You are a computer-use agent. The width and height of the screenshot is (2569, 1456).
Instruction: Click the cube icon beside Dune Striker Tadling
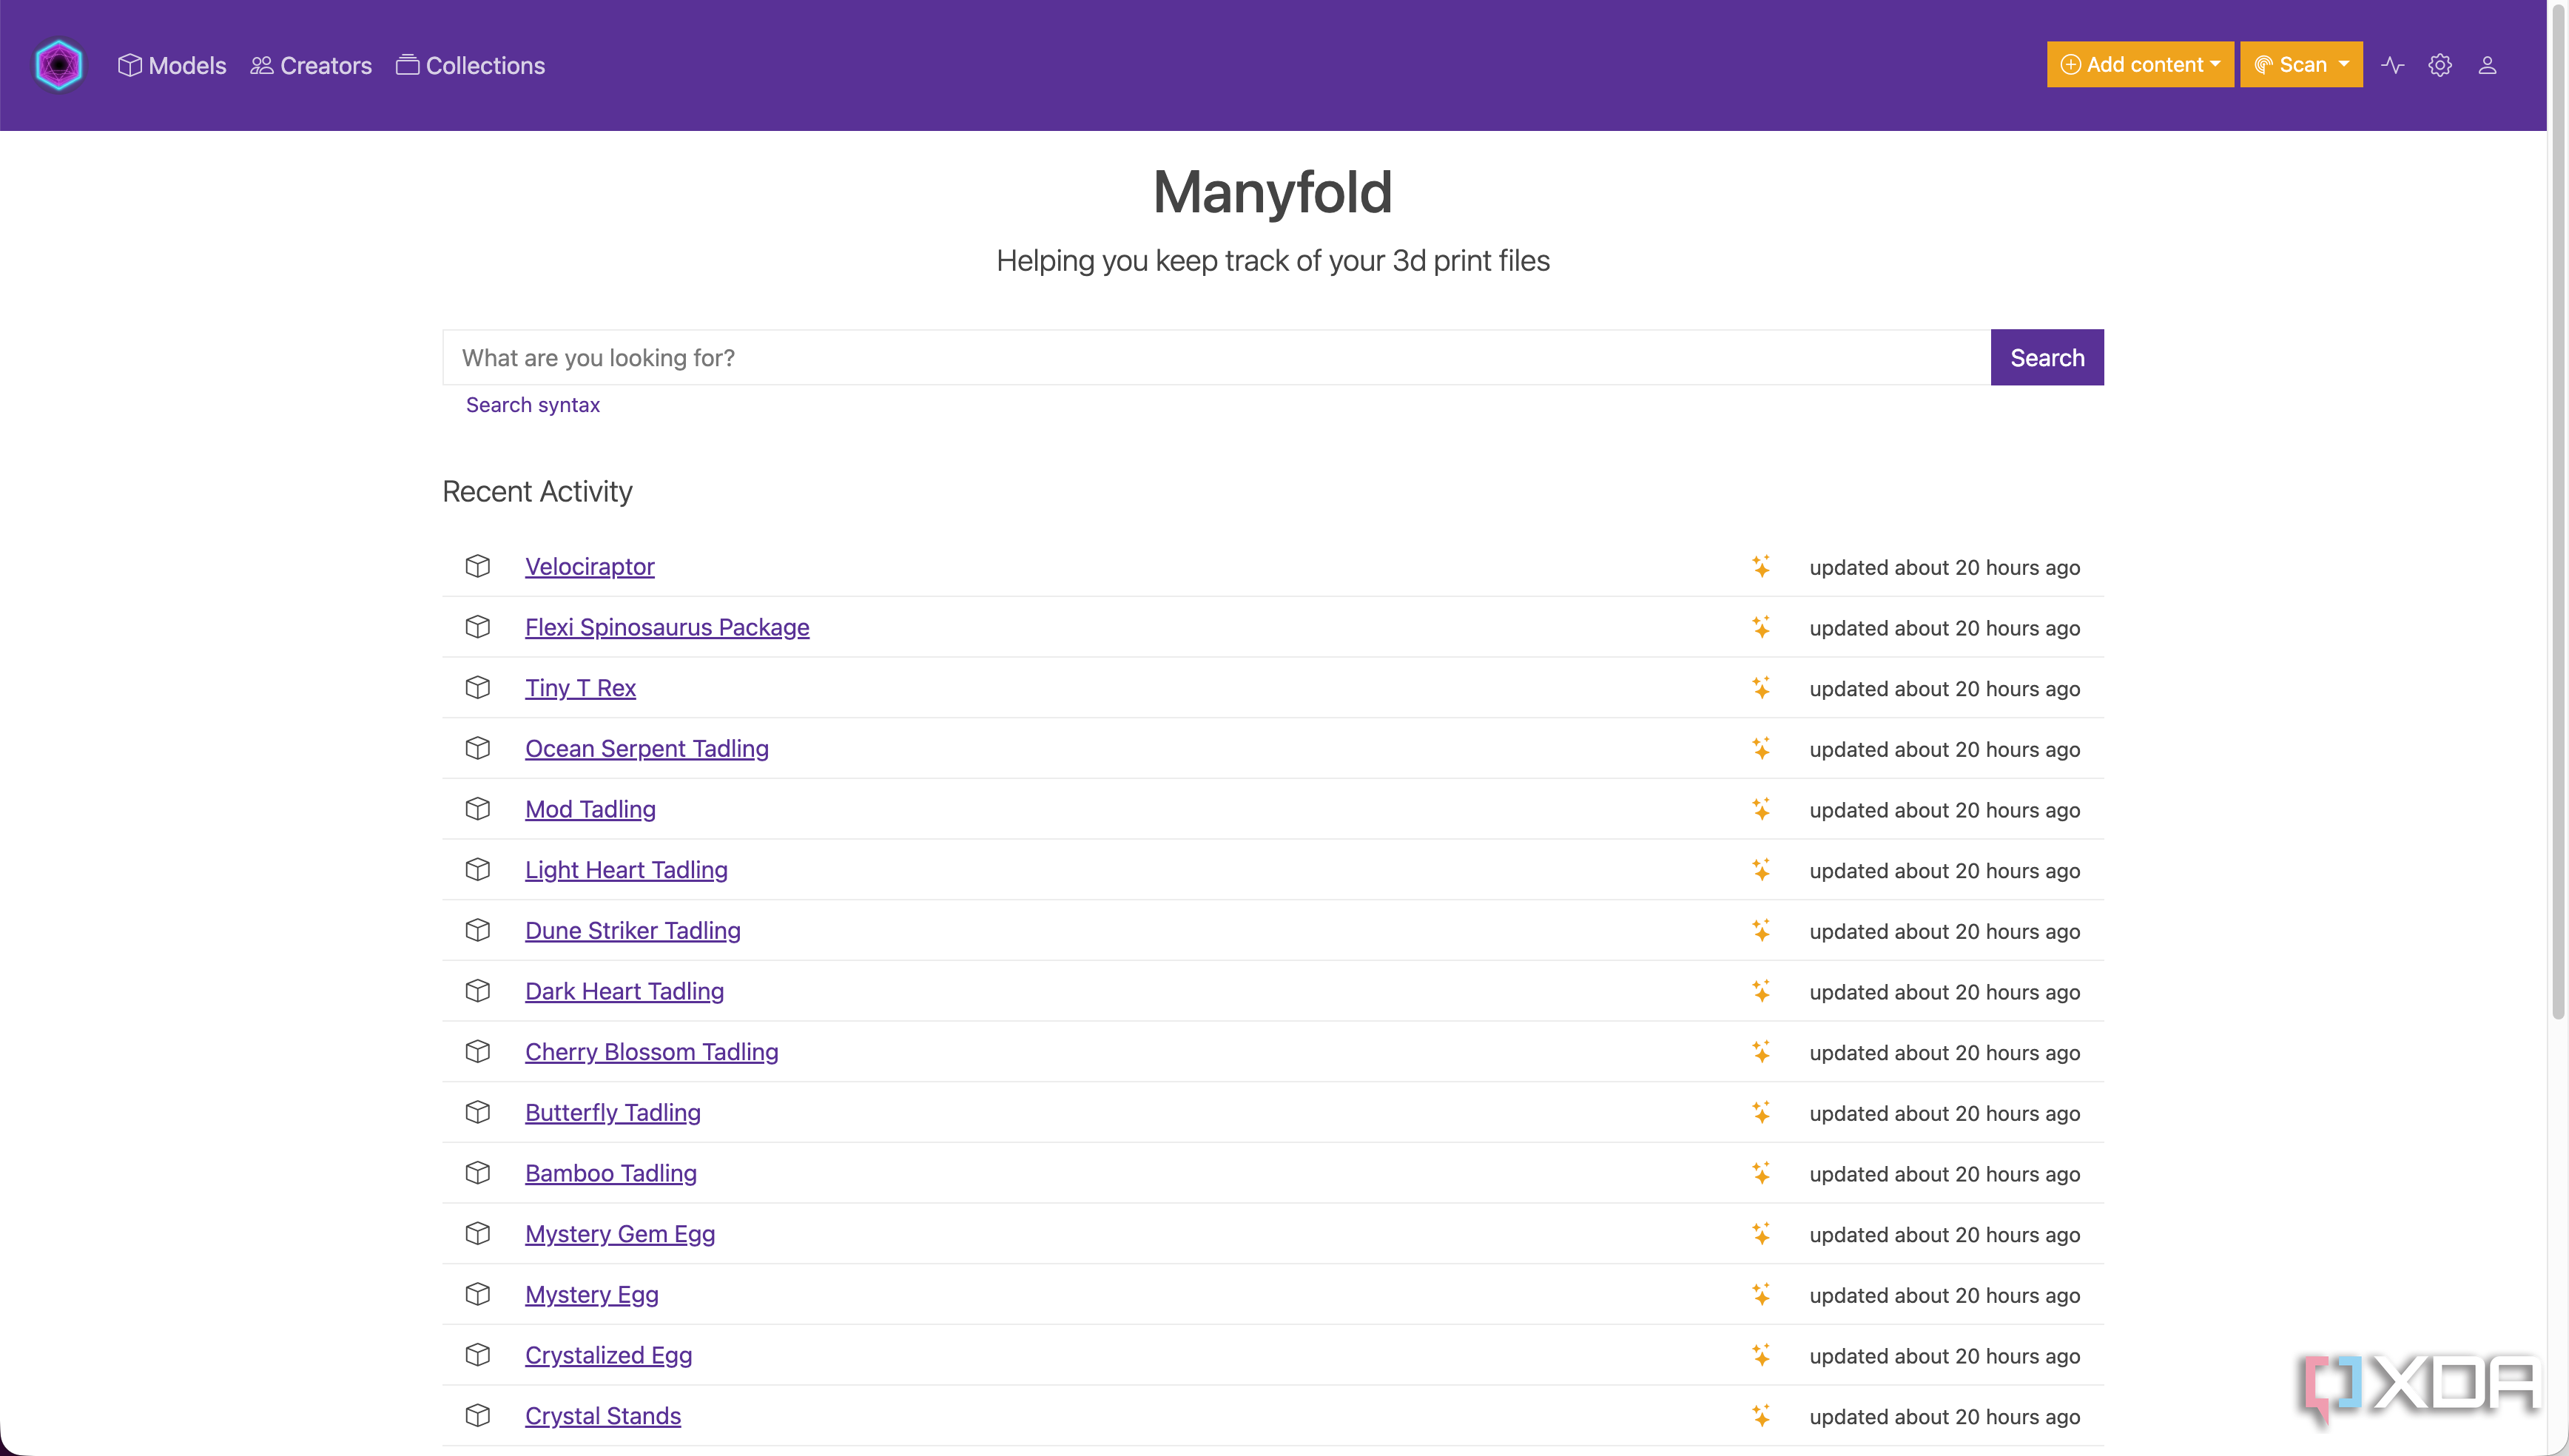point(478,930)
